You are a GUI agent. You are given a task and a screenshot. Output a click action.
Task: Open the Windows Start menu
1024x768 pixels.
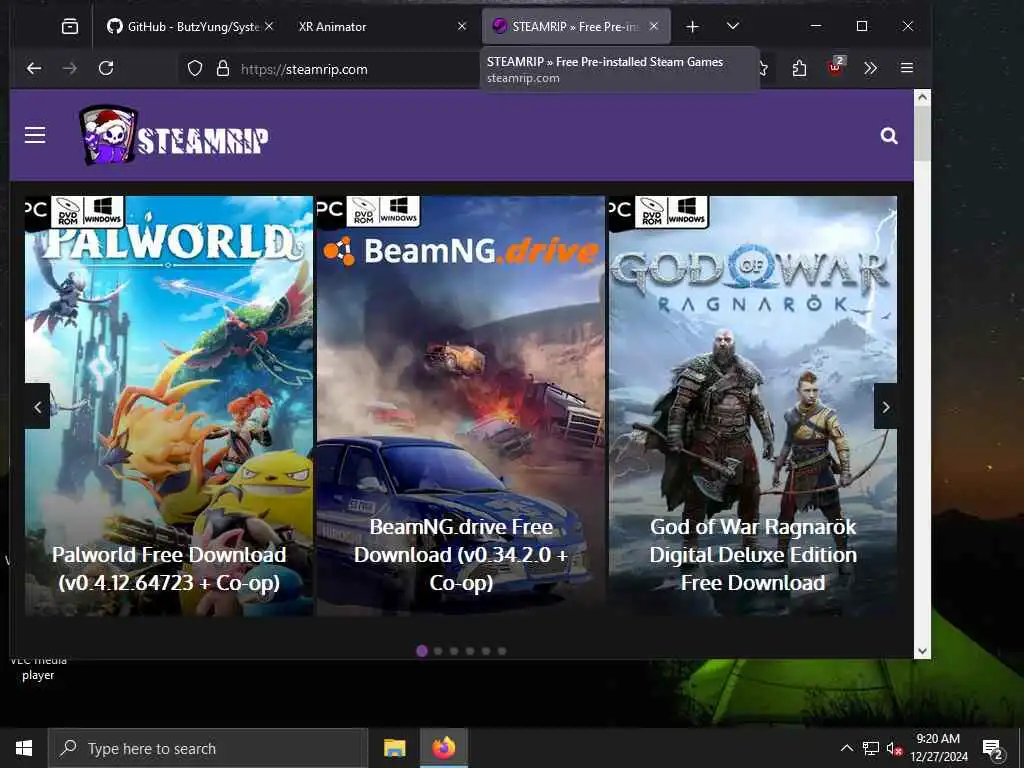click(24, 748)
